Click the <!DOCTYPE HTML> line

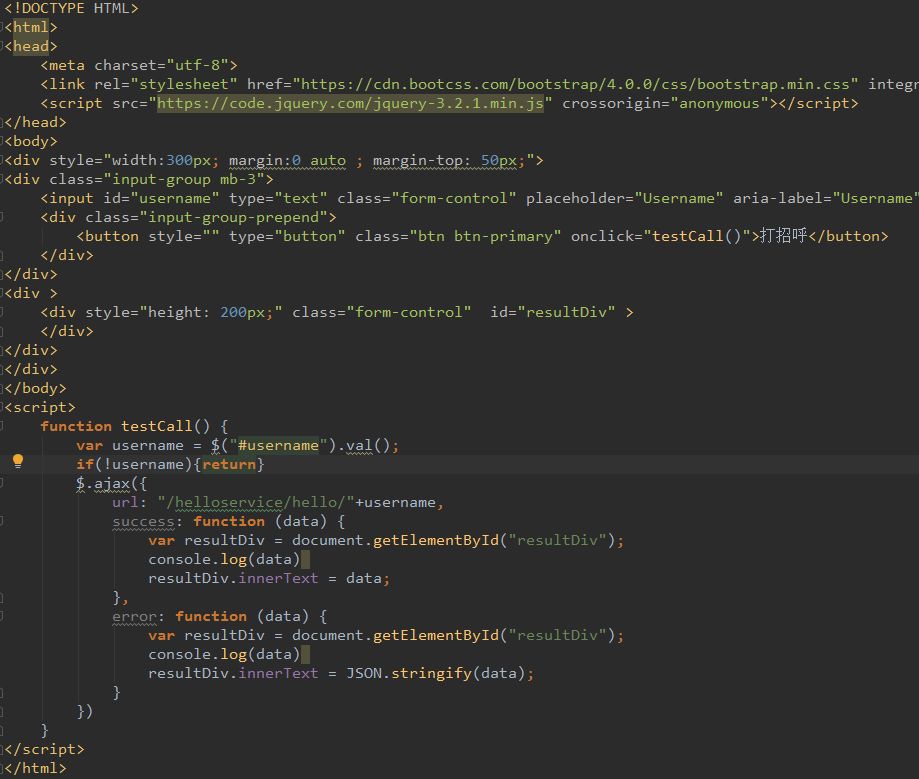tap(72, 8)
